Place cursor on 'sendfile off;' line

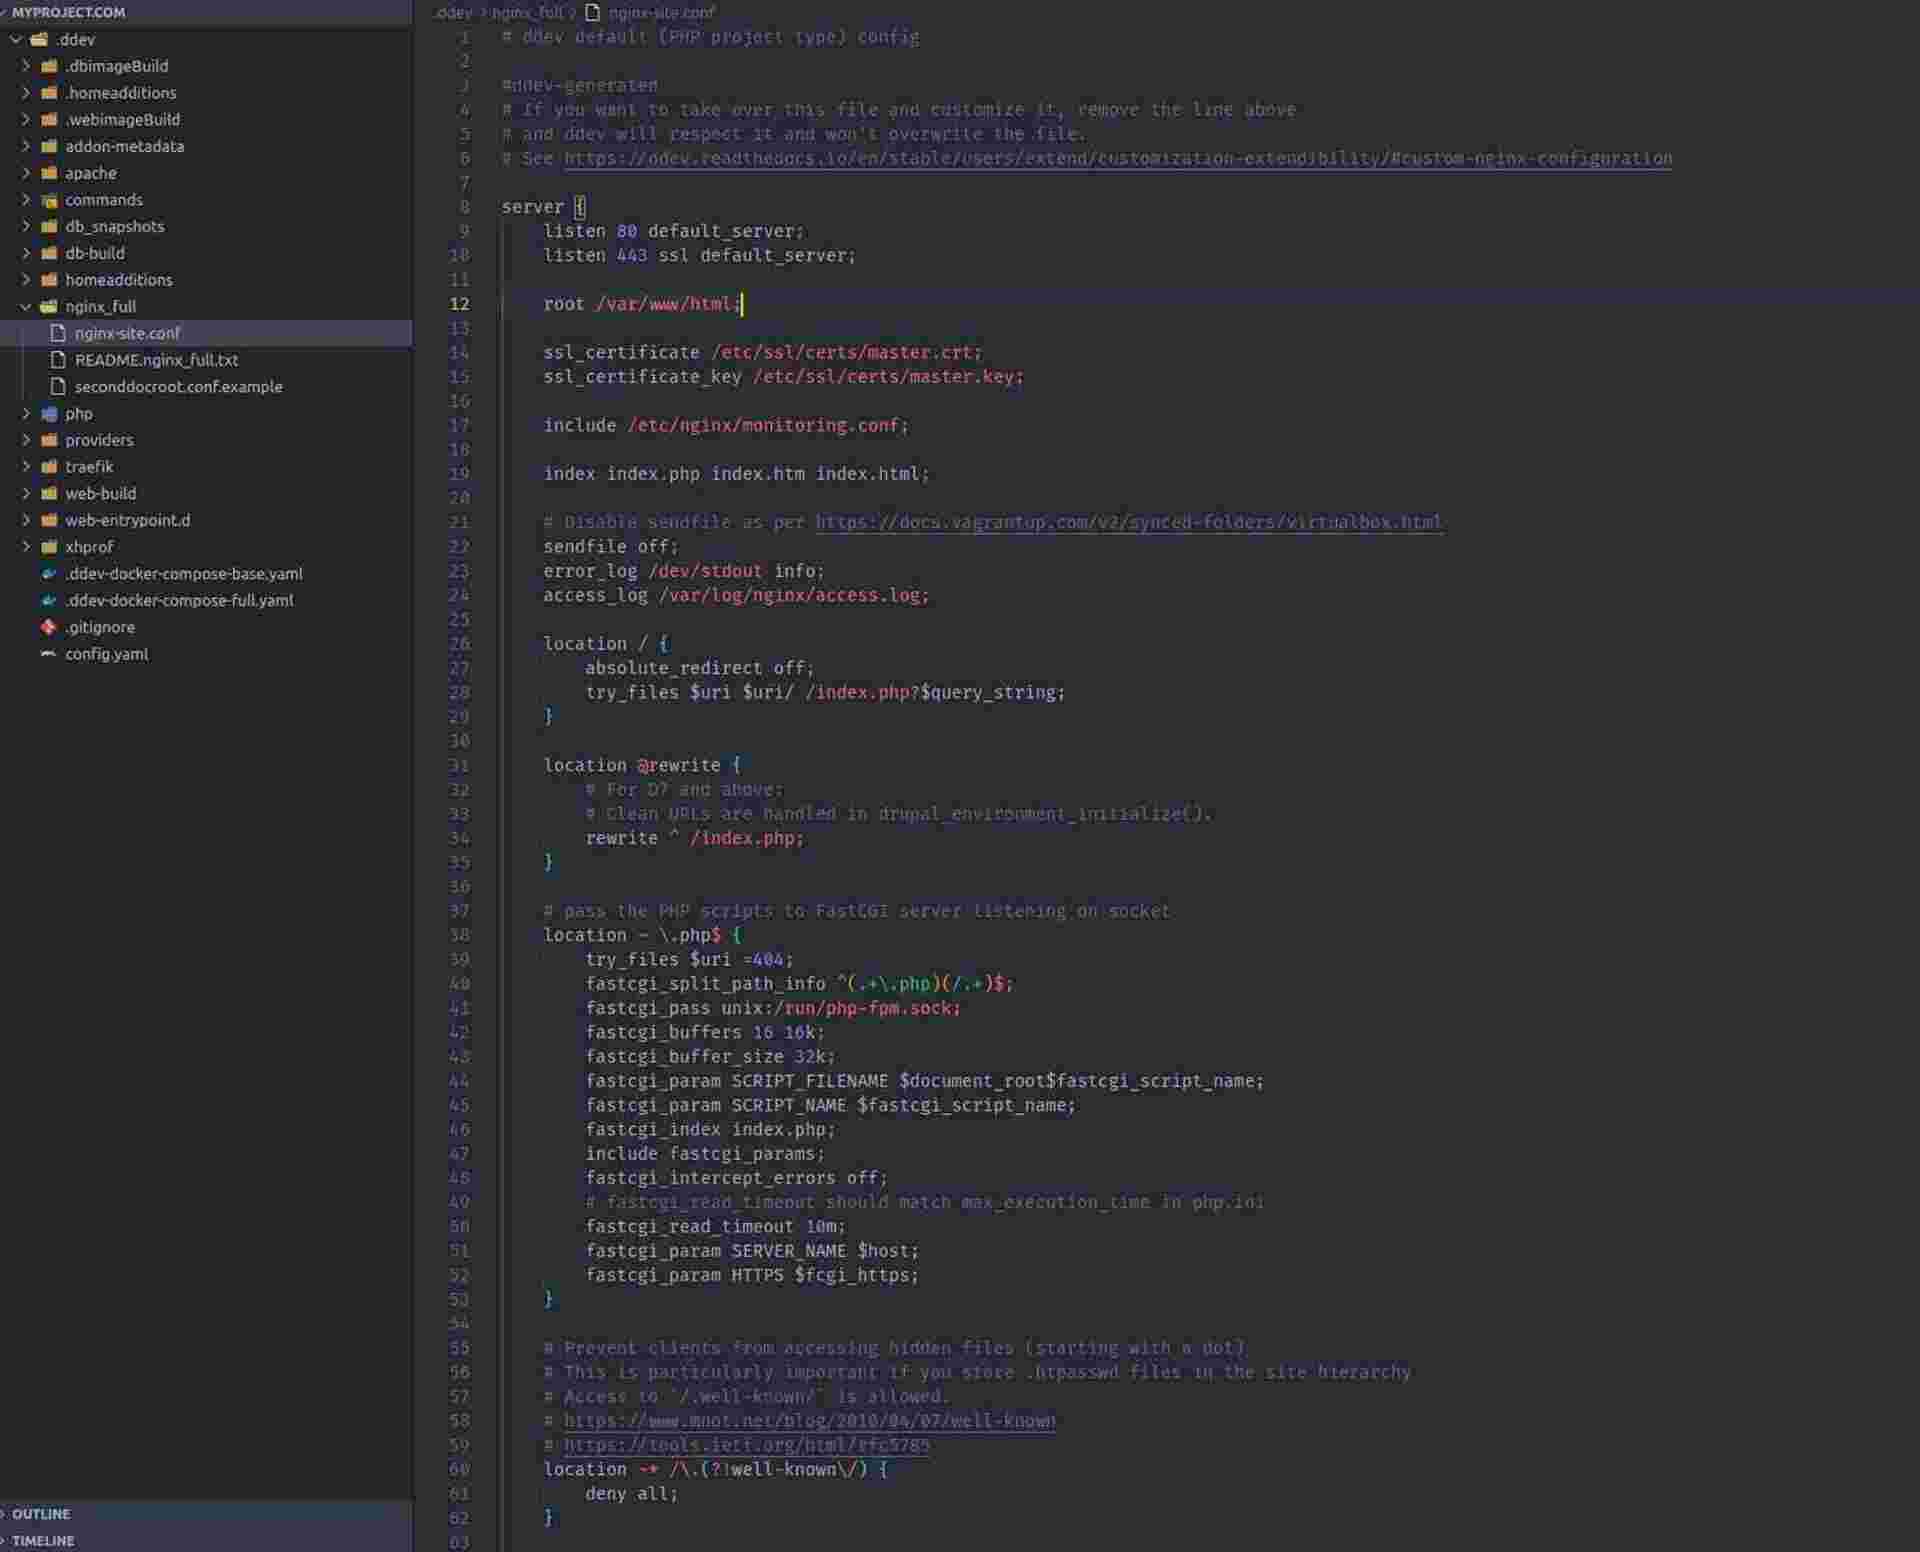pos(611,547)
